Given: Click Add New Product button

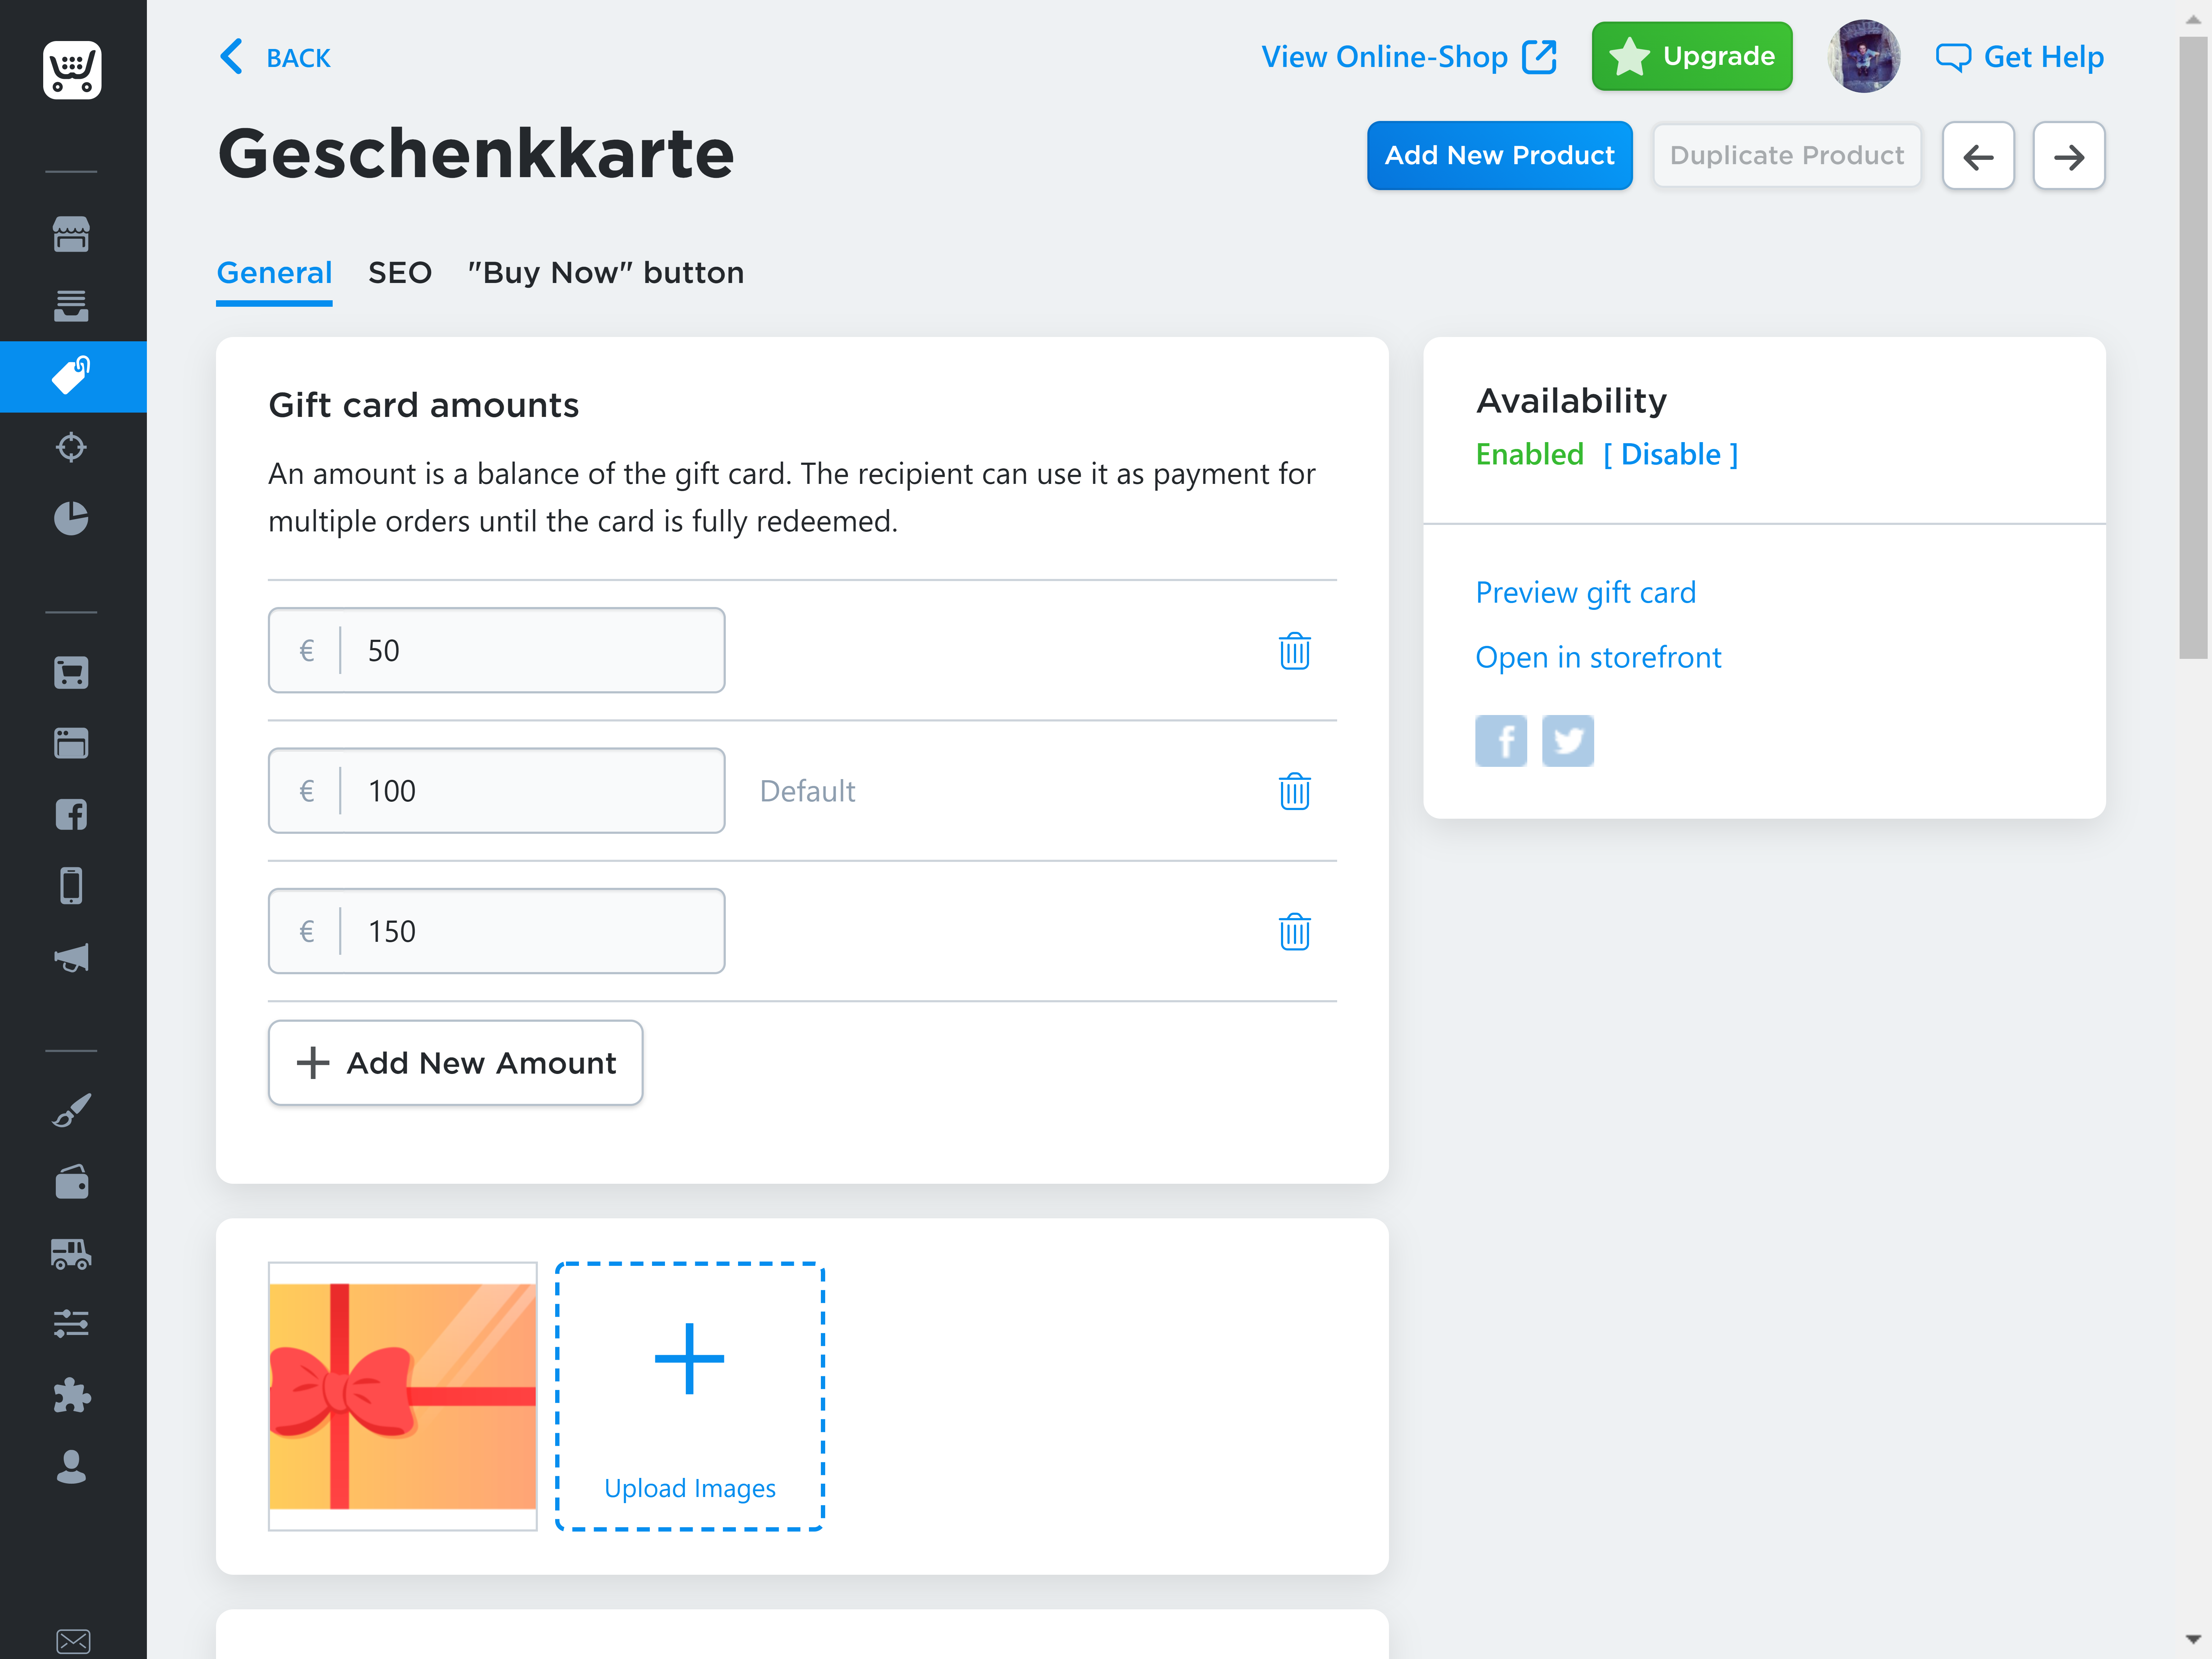Looking at the screenshot, I should (x=1499, y=156).
